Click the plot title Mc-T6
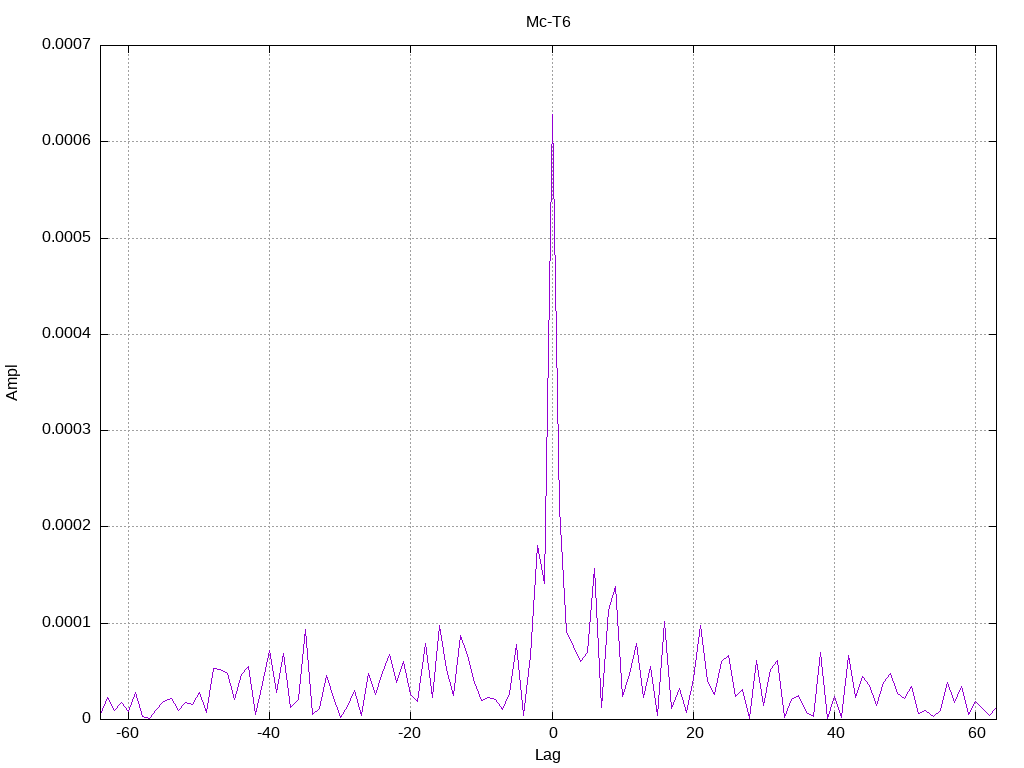Image resolution: width=1024 pixels, height=768 pixels. click(548, 22)
